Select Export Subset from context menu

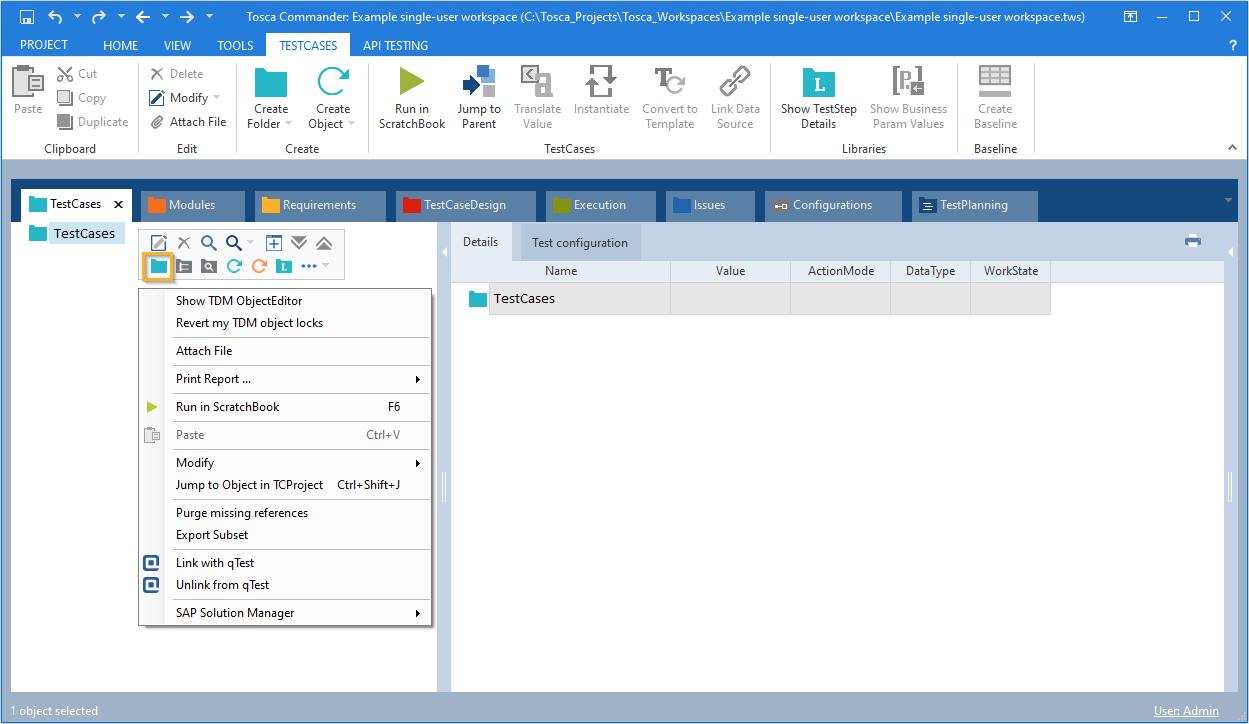(212, 535)
